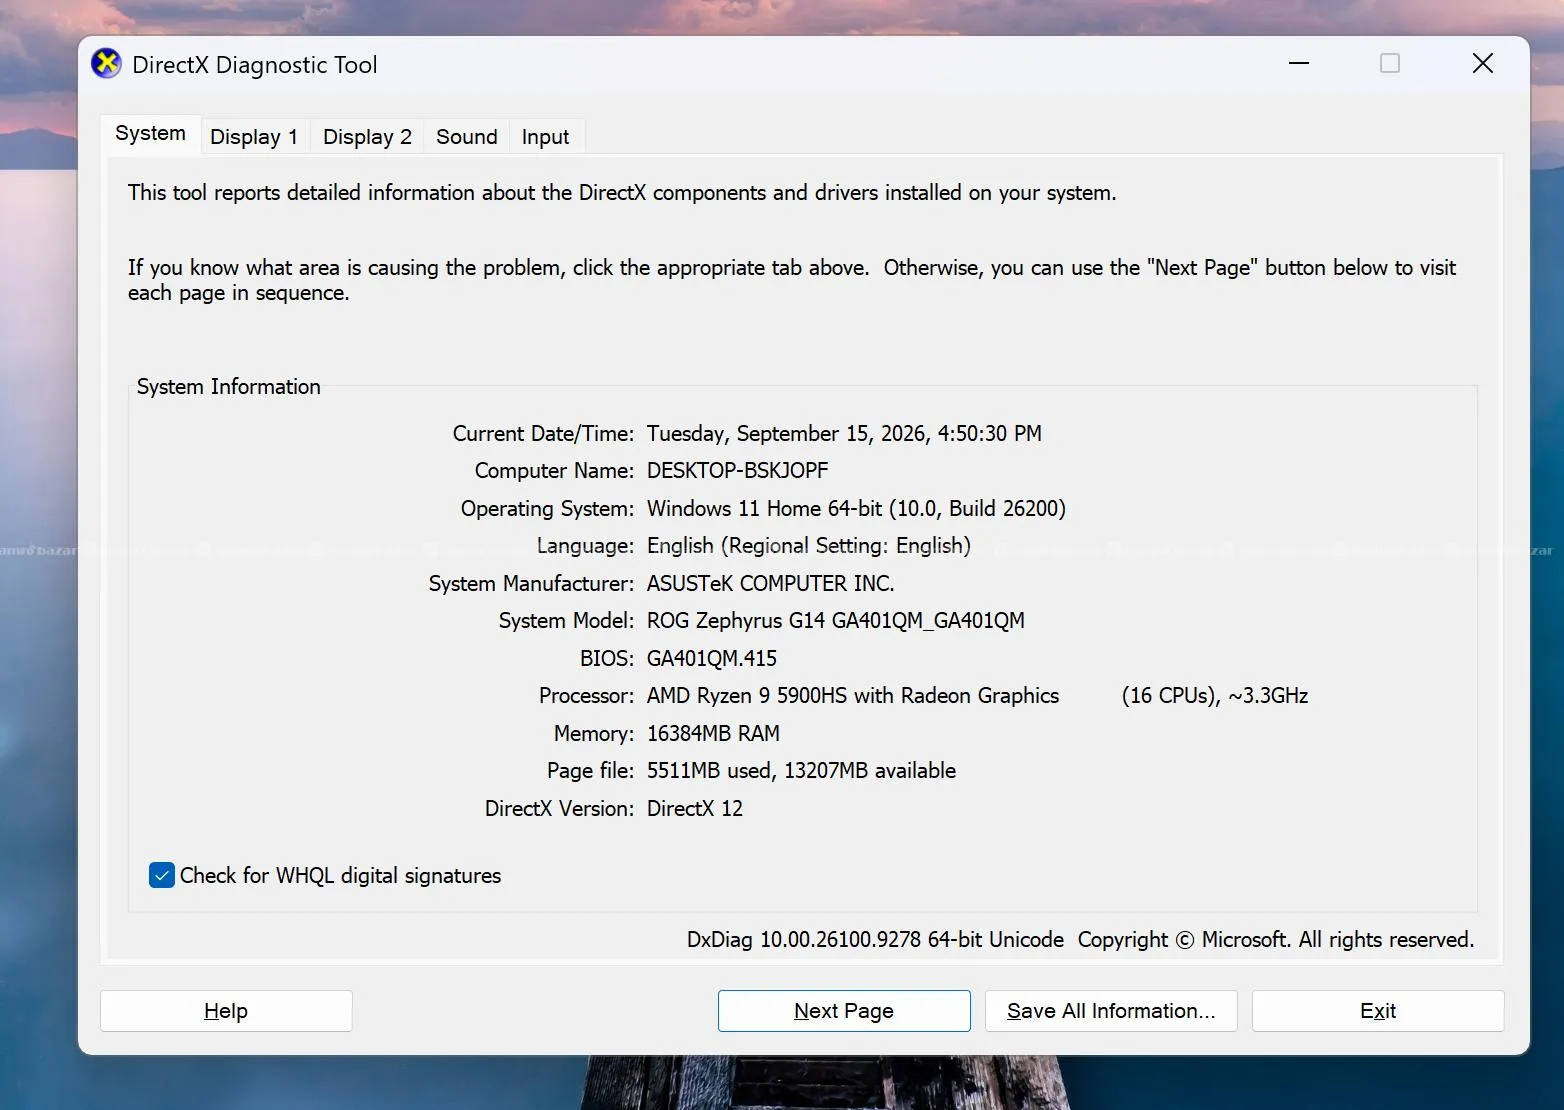Click the DxDiag 10.00.26100.9278 version text
Image resolution: width=1564 pixels, height=1110 pixels.
875,940
